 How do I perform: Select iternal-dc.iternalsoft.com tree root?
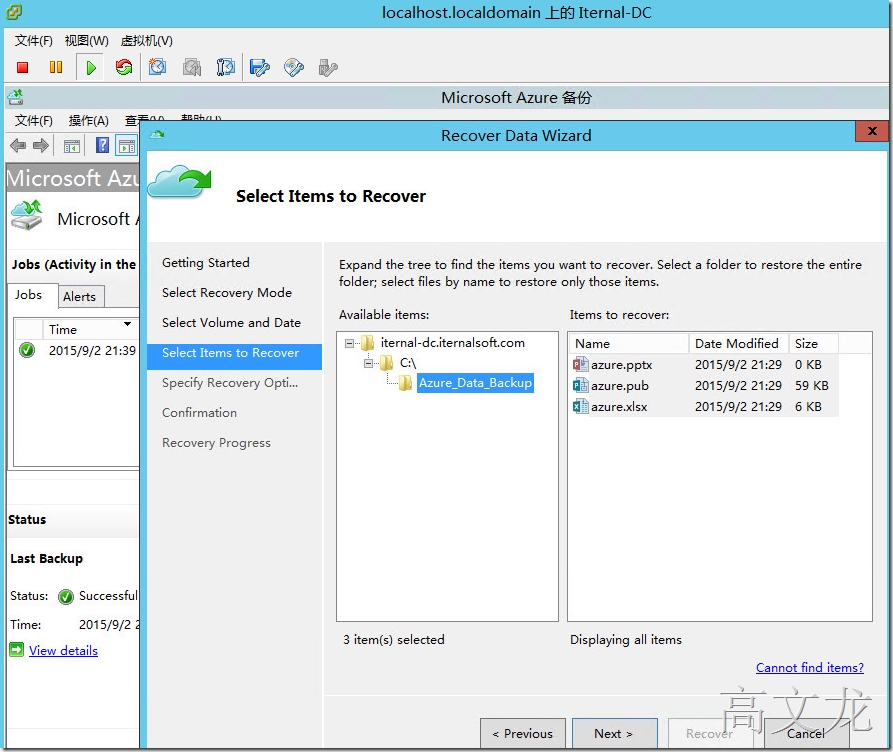[453, 342]
